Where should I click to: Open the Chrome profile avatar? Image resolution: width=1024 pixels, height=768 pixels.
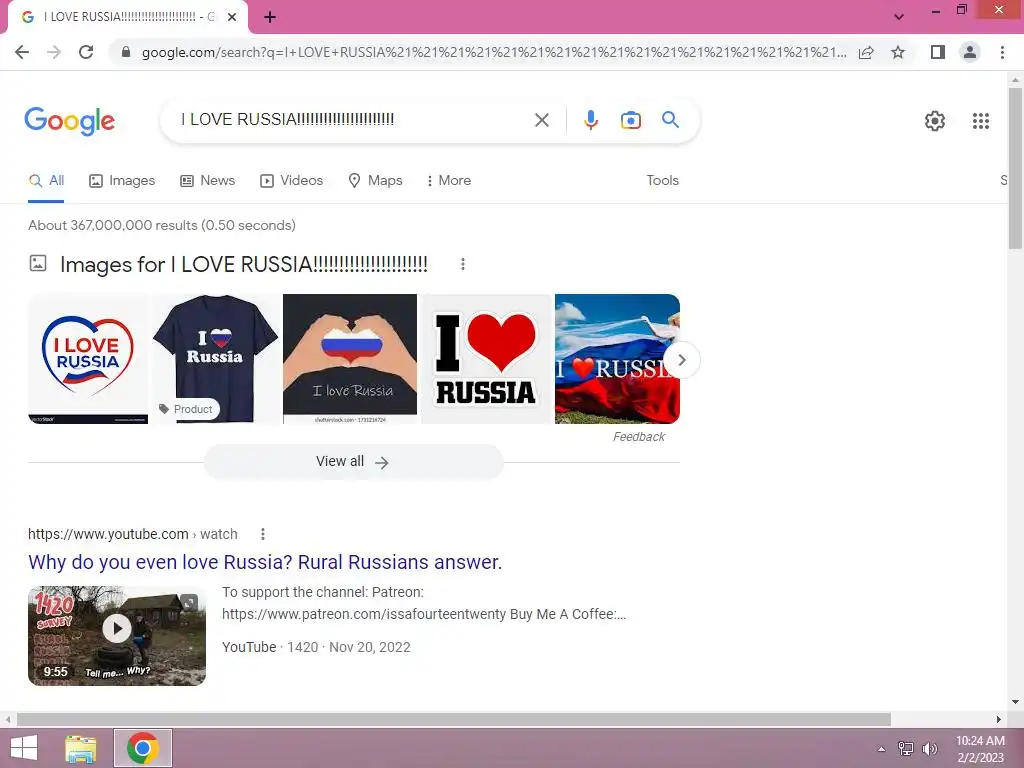pyautogui.click(x=970, y=52)
